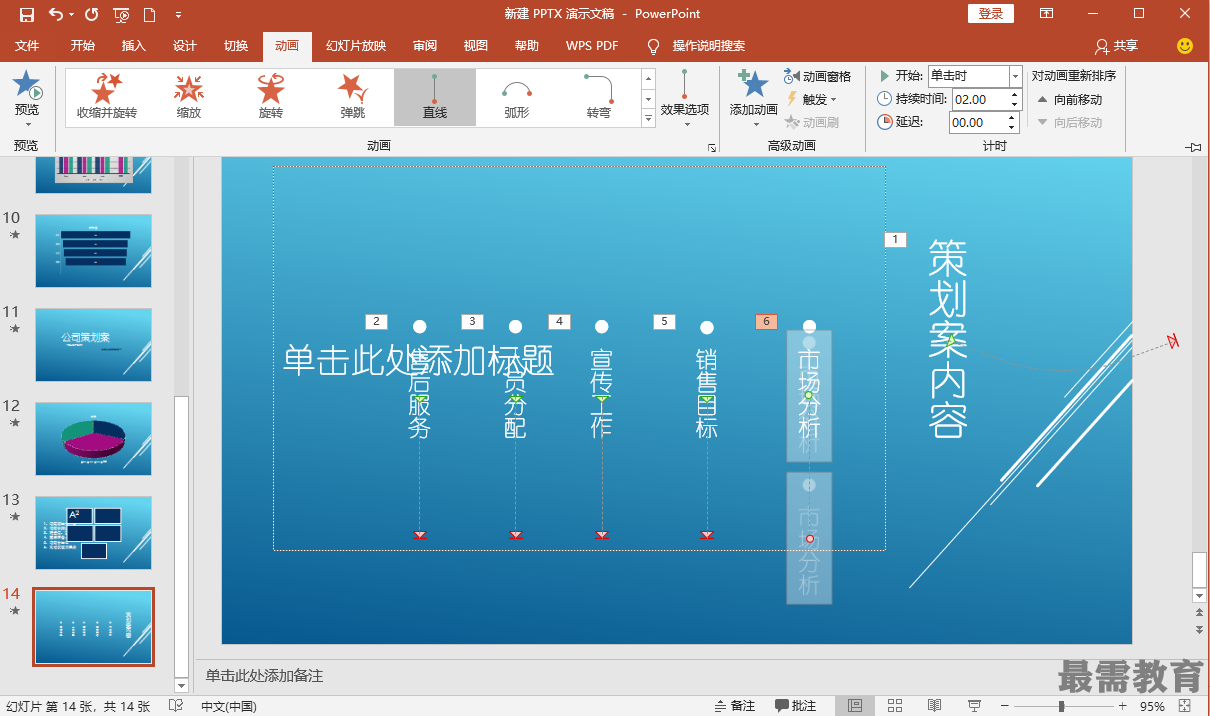Start slideshow from beginning icon in title bar
This screenshot has width=1210, height=716.
(x=121, y=14)
